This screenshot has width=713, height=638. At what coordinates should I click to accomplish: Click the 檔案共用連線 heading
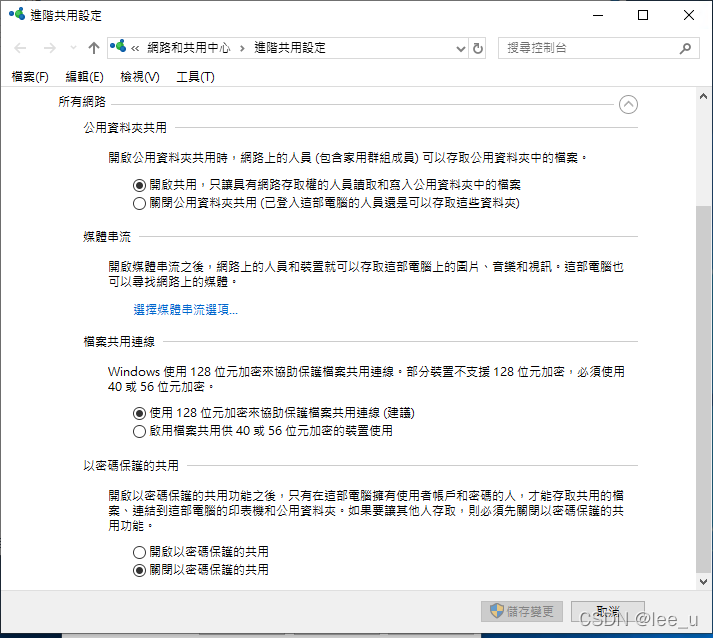click(119, 342)
